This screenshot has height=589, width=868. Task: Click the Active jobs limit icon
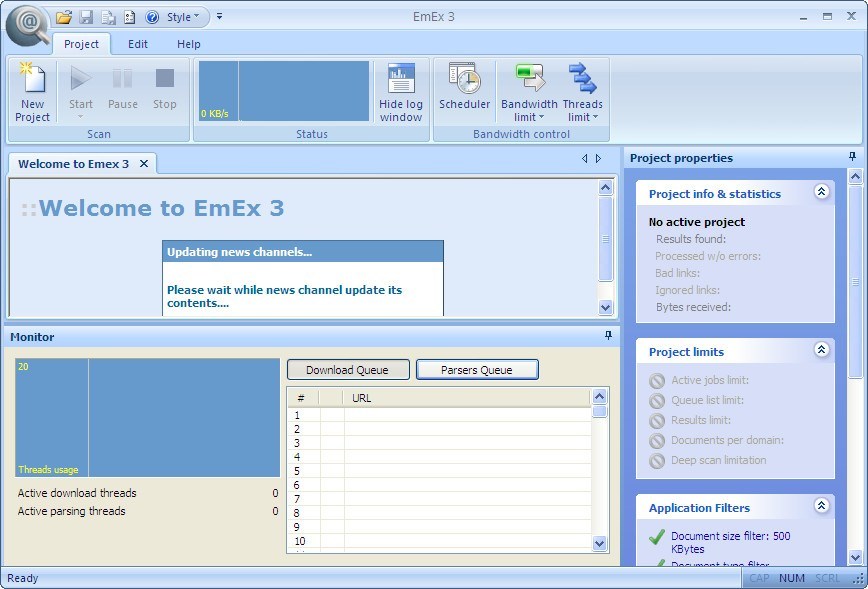pyautogui.click(x=657, y=381)
